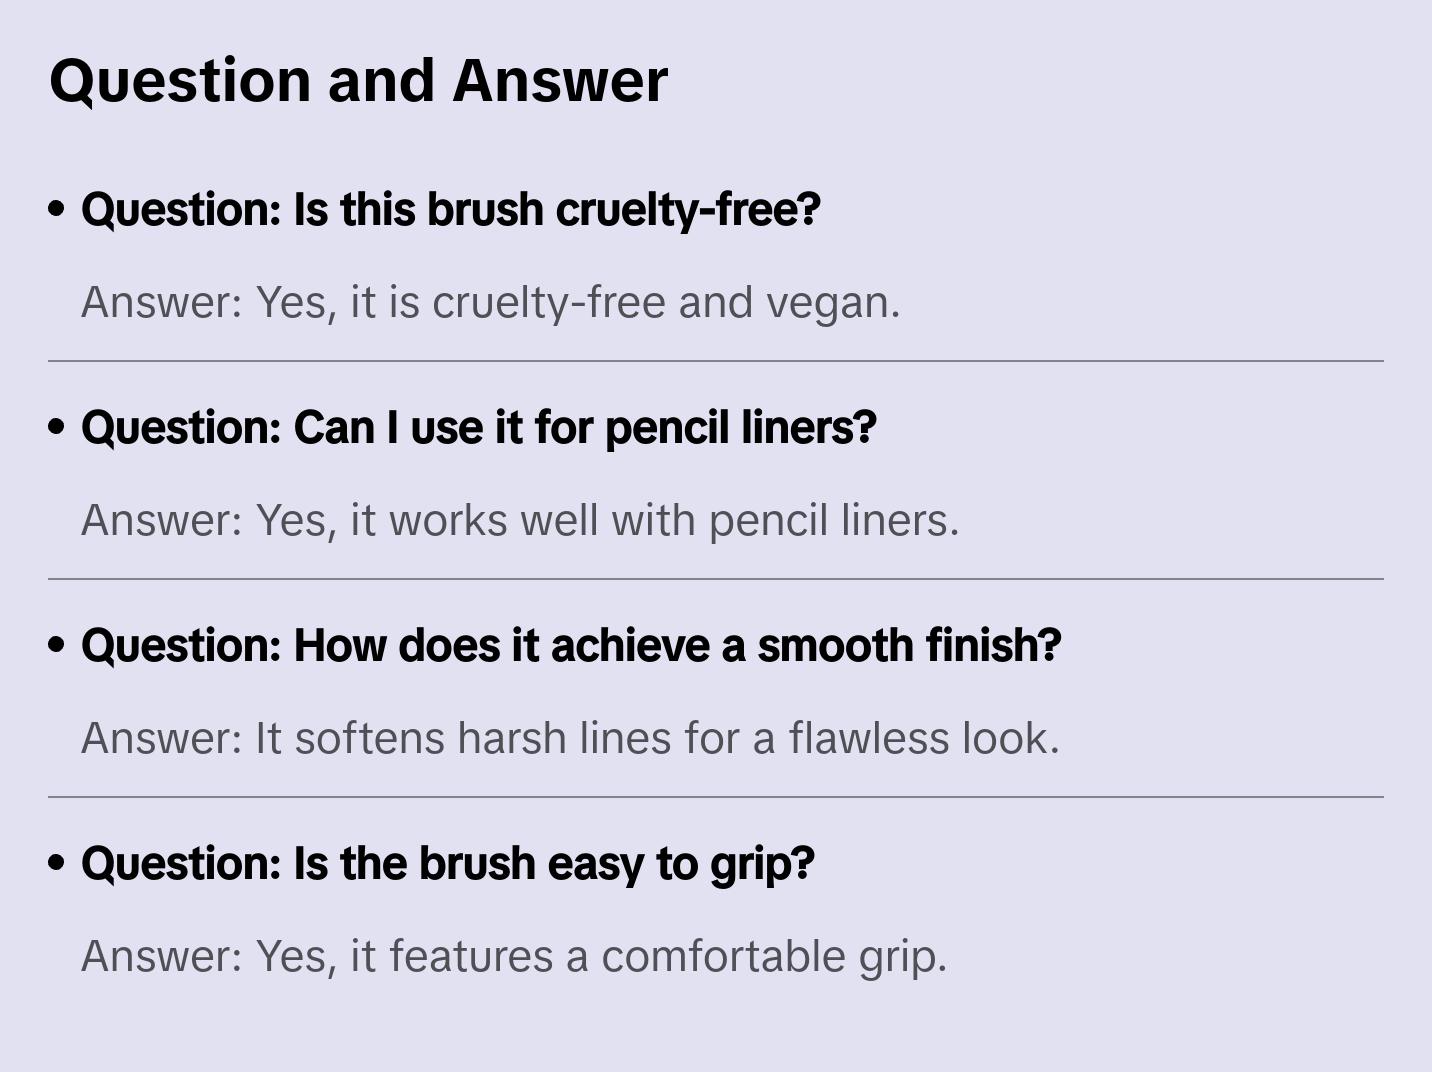The width and height of the screenshot is (1432, 1072).
Task: Click the bullet beside the cruelty-free question
Action: (57, 210)
